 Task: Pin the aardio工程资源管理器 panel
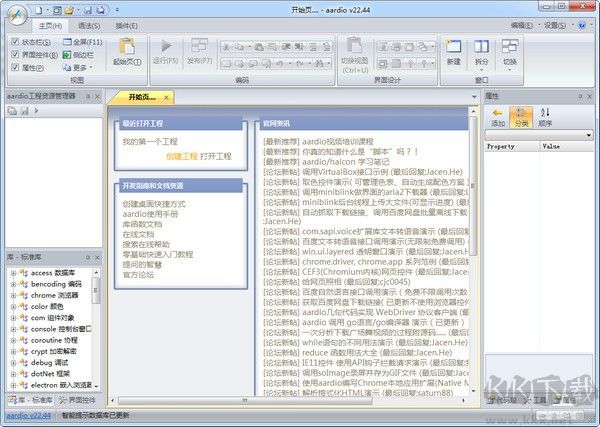pos(88,96)
